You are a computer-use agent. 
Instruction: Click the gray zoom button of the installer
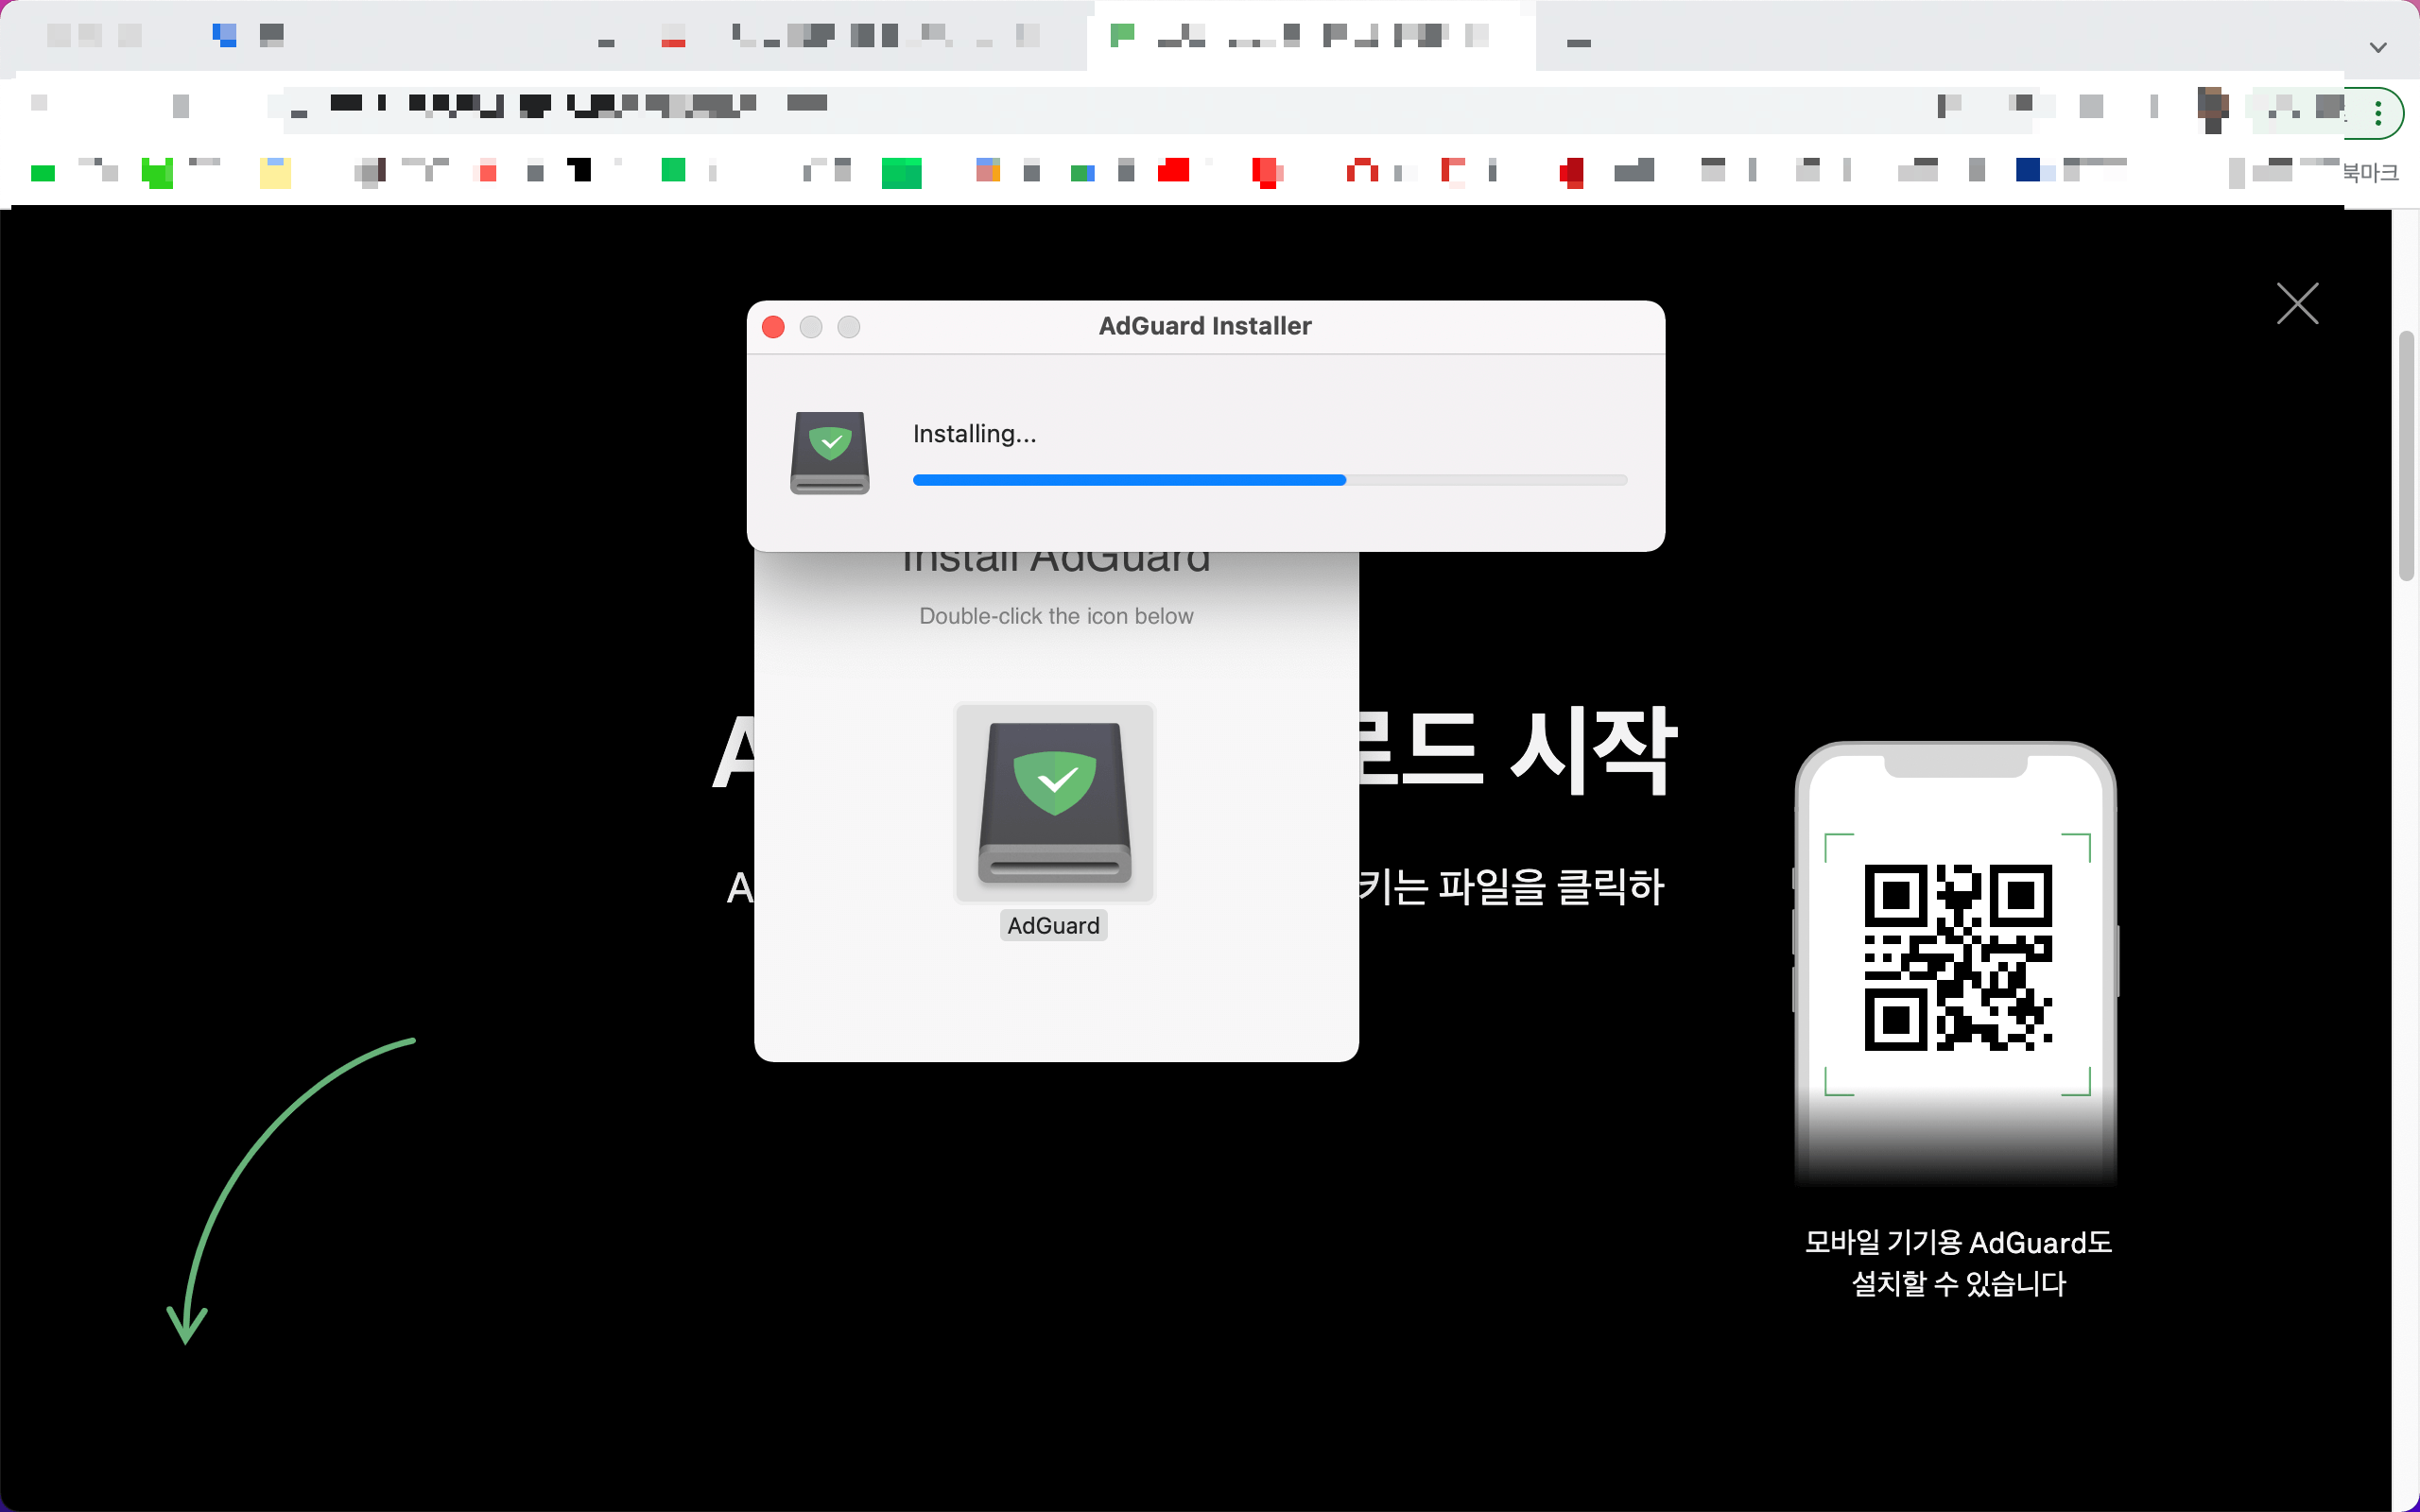pyautogui.click(x=849, y=327)
